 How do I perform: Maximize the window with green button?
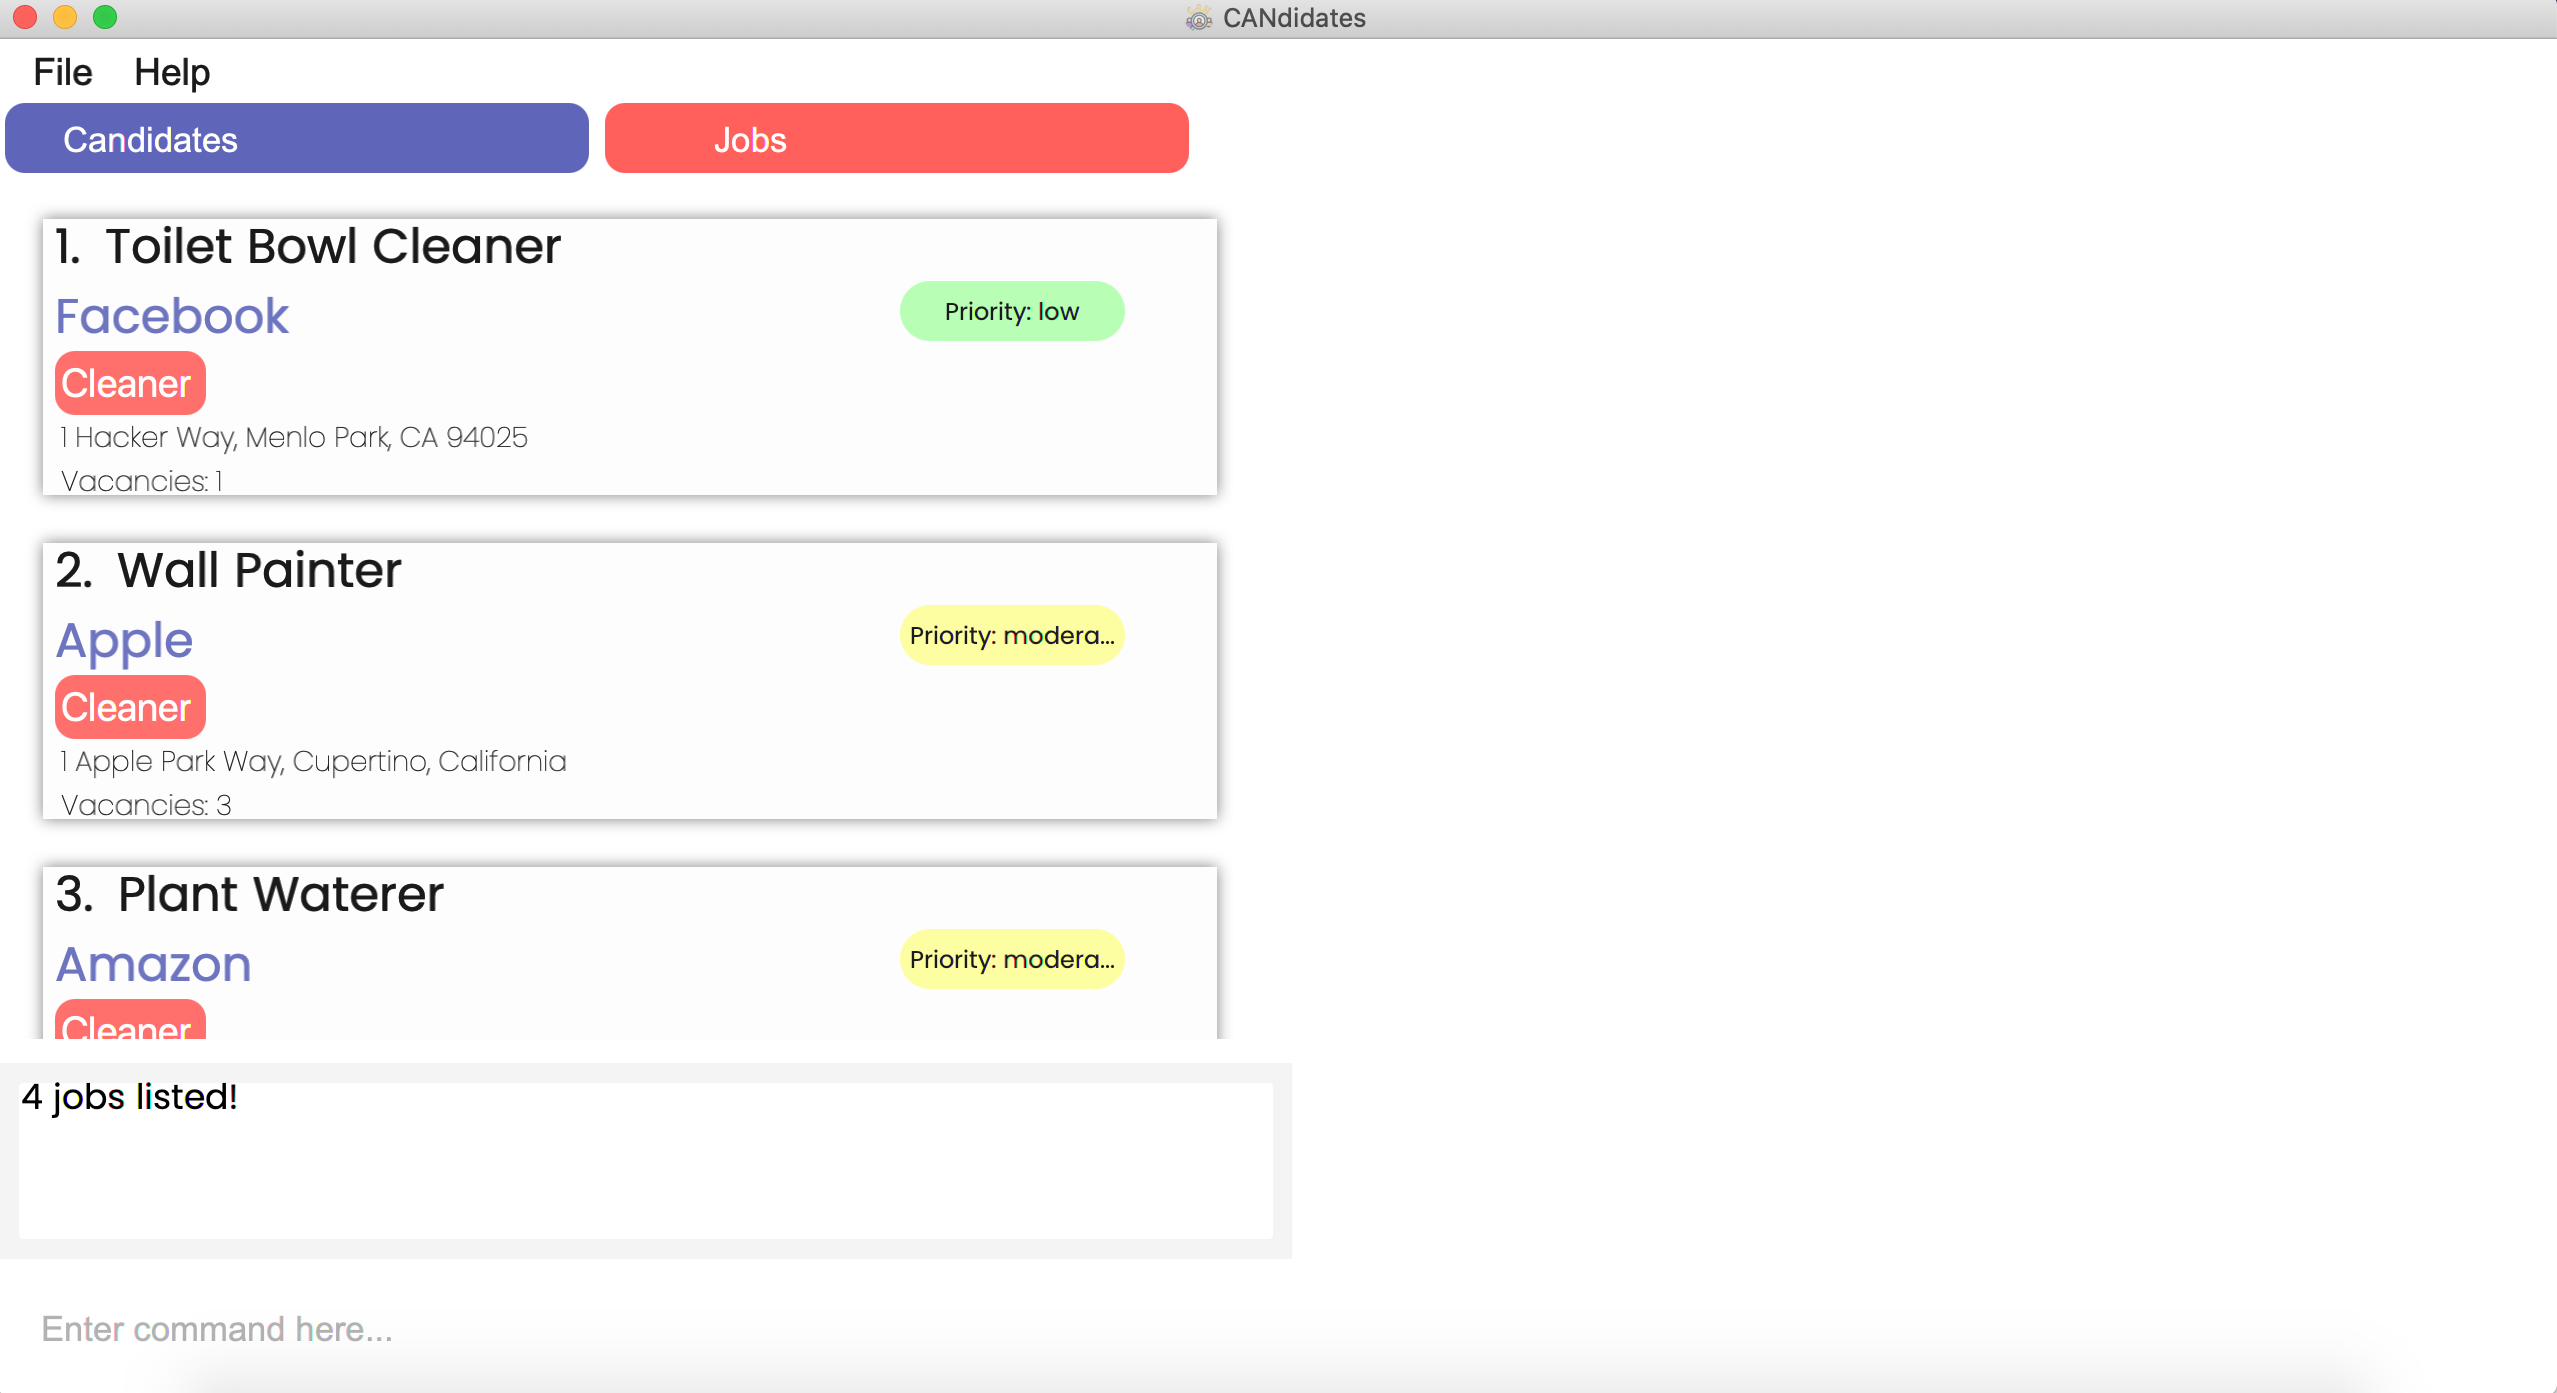105,17
